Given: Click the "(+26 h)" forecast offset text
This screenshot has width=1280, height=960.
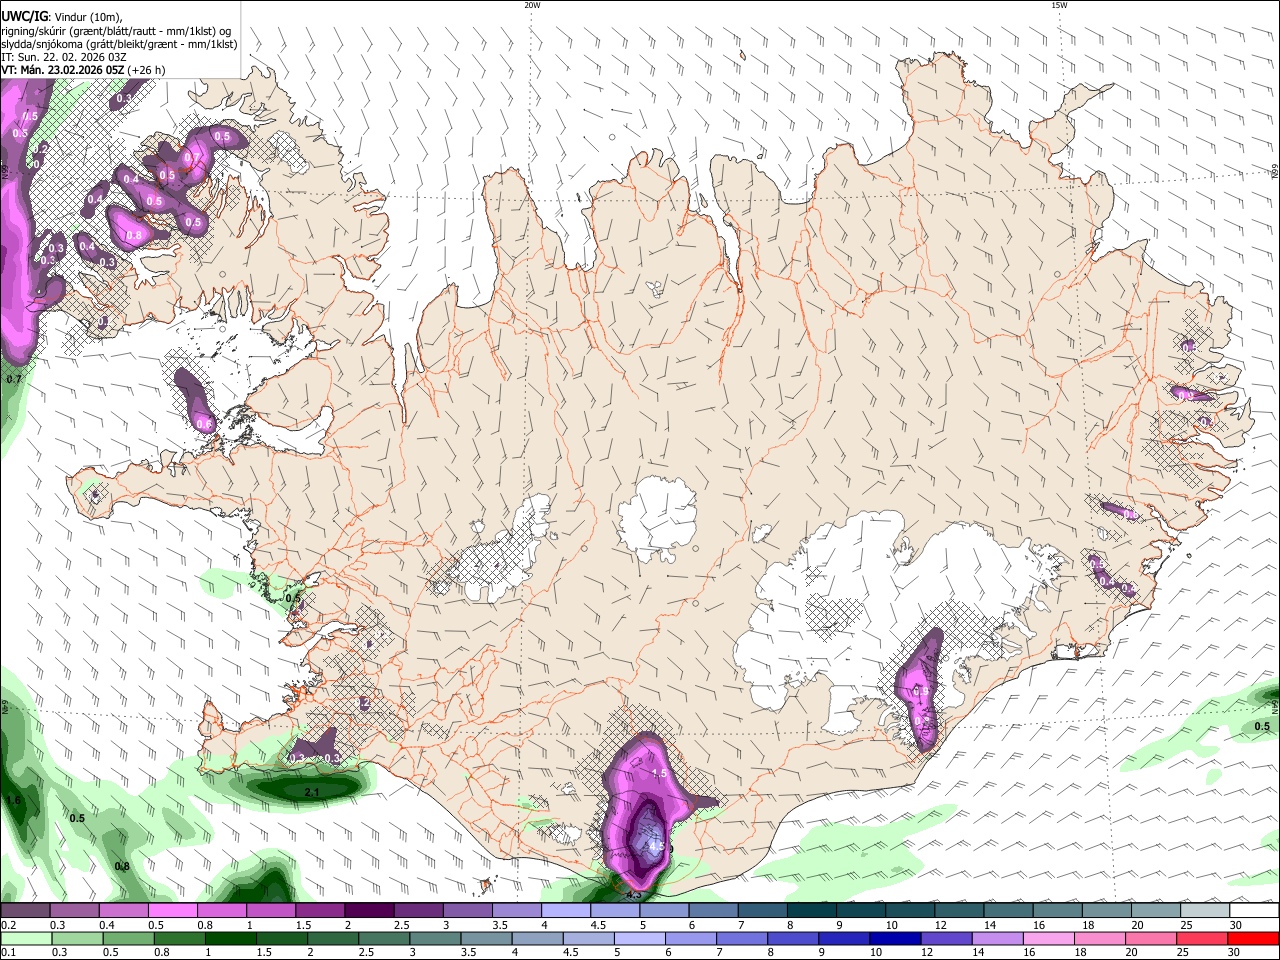Looking at the screenshot, I should pos(146,70).
